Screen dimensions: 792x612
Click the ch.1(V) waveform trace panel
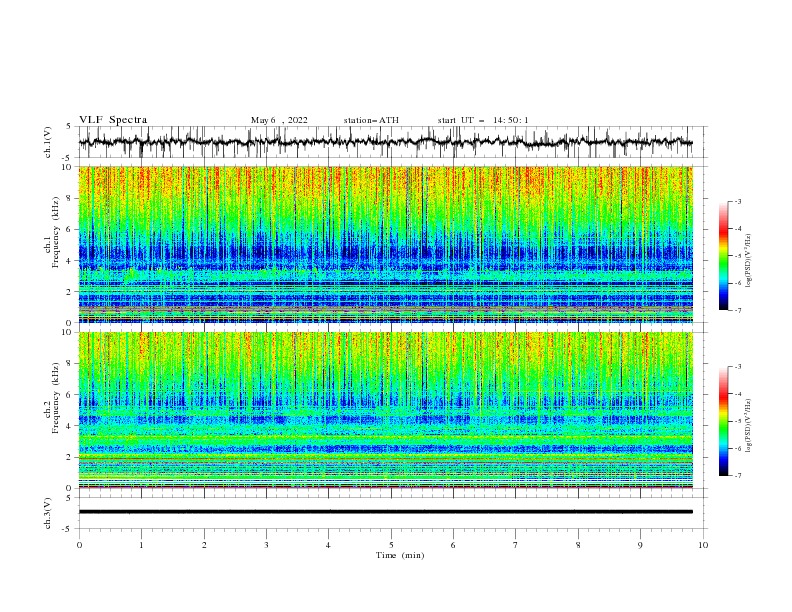tap(392, 142)
